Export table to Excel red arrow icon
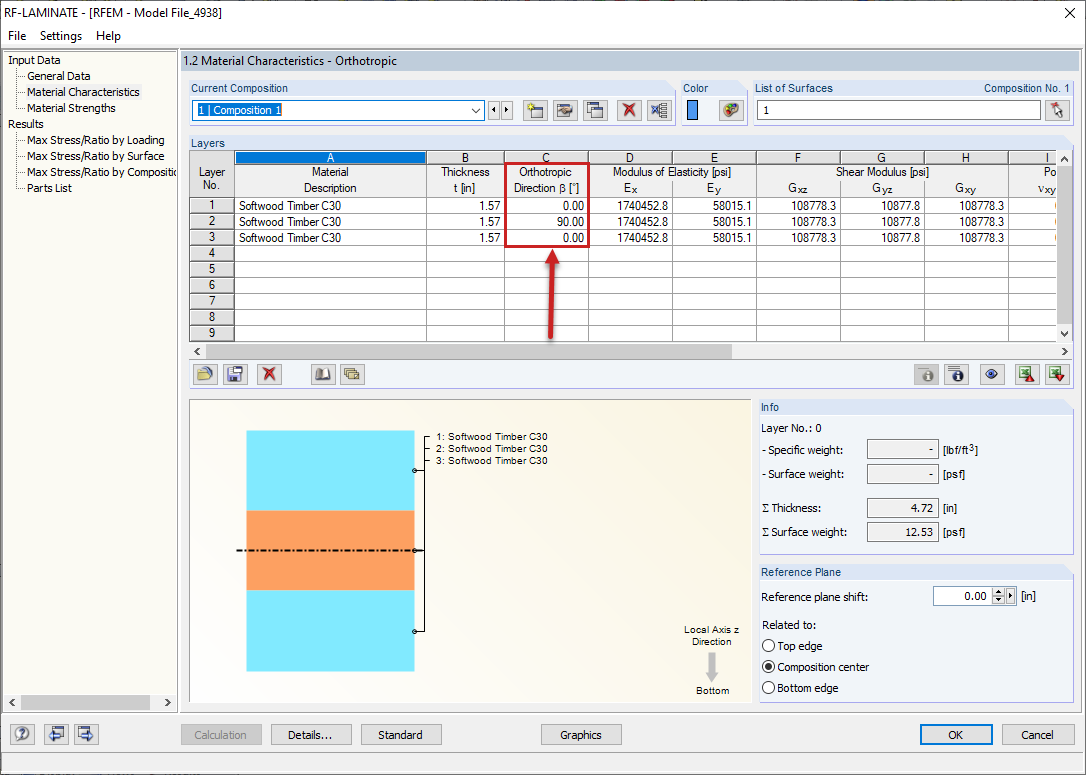Viewport: 1086px width, 775px height. click(x=1026, y=374)
